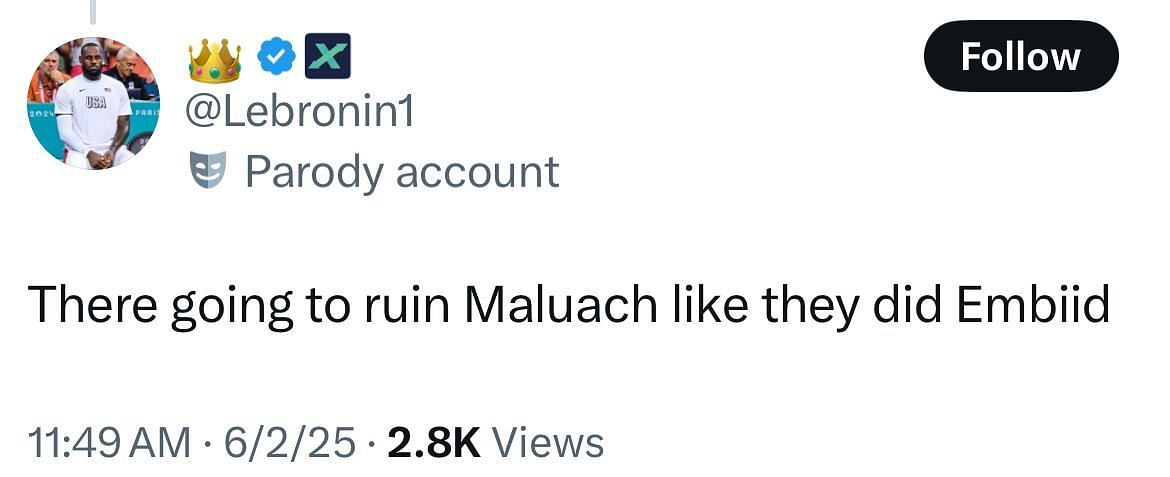Open the circular profile picture avatar
This screenshot has height=477, width=1170.
[x=93, y=103]
